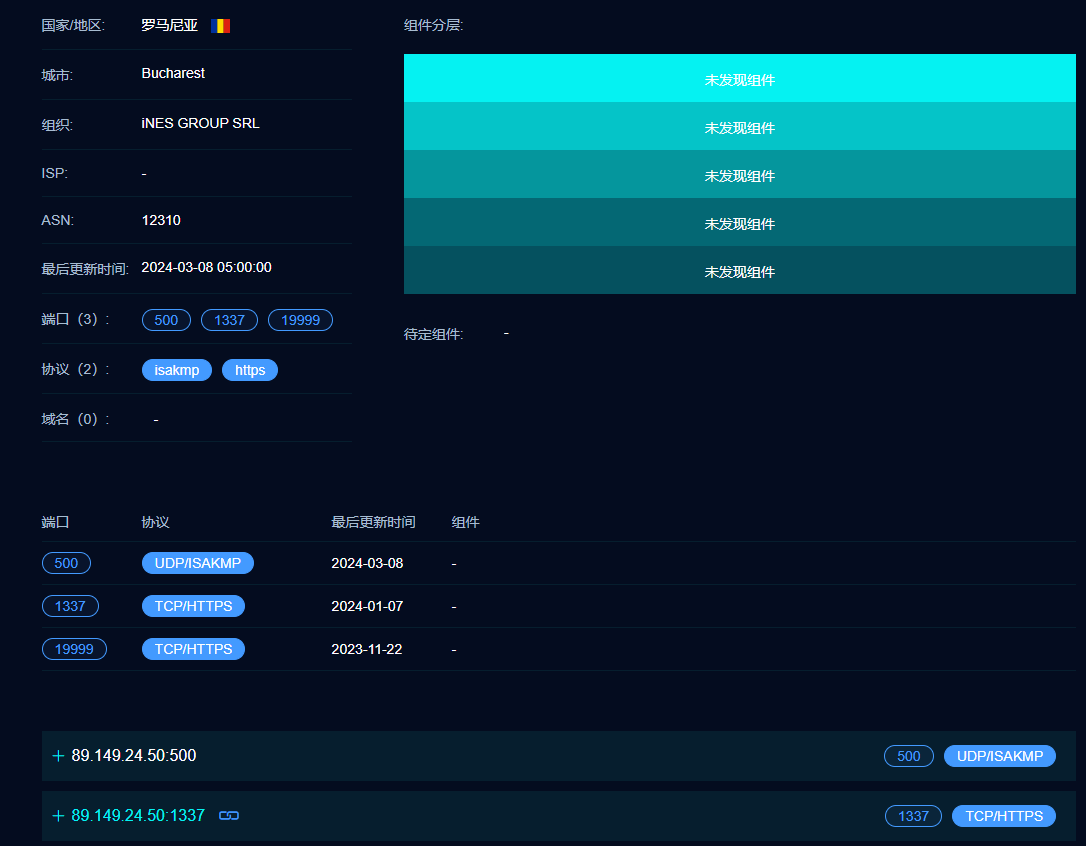Viewport: 1086px width, 846px height.
Task: Click port 19999 in the table row
Action: click(x=74, y=649)
